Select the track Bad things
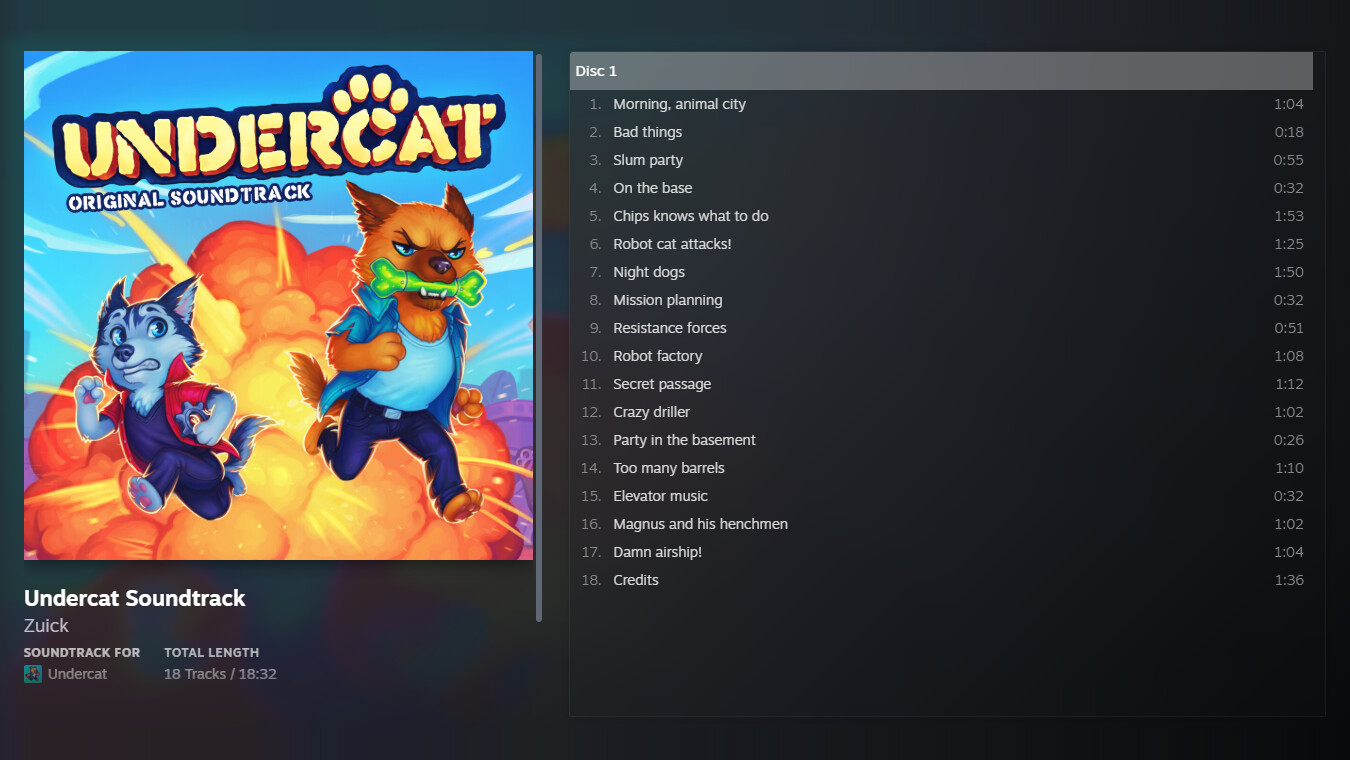Viewport: 1350px width, 760px height. (647, 131)
